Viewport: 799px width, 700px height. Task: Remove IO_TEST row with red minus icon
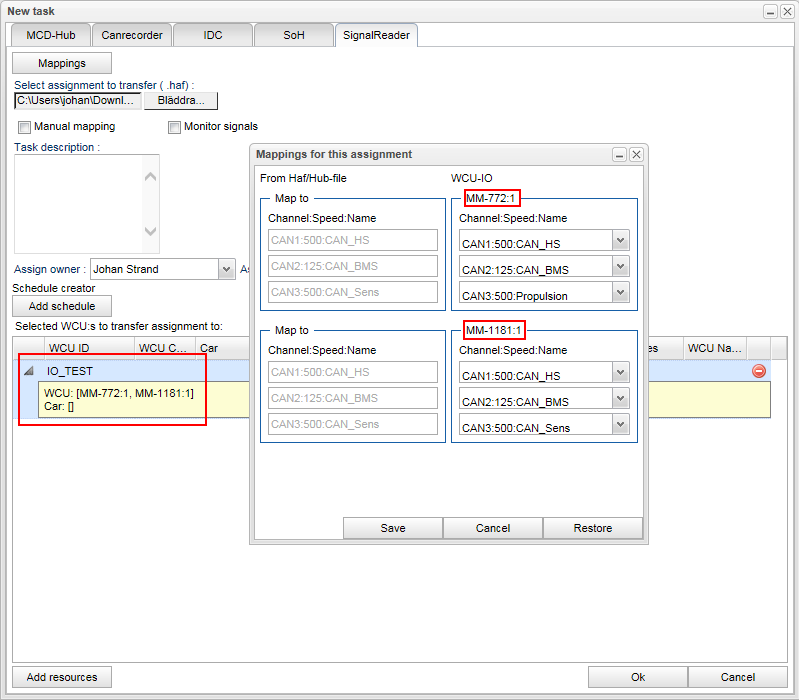758,371
